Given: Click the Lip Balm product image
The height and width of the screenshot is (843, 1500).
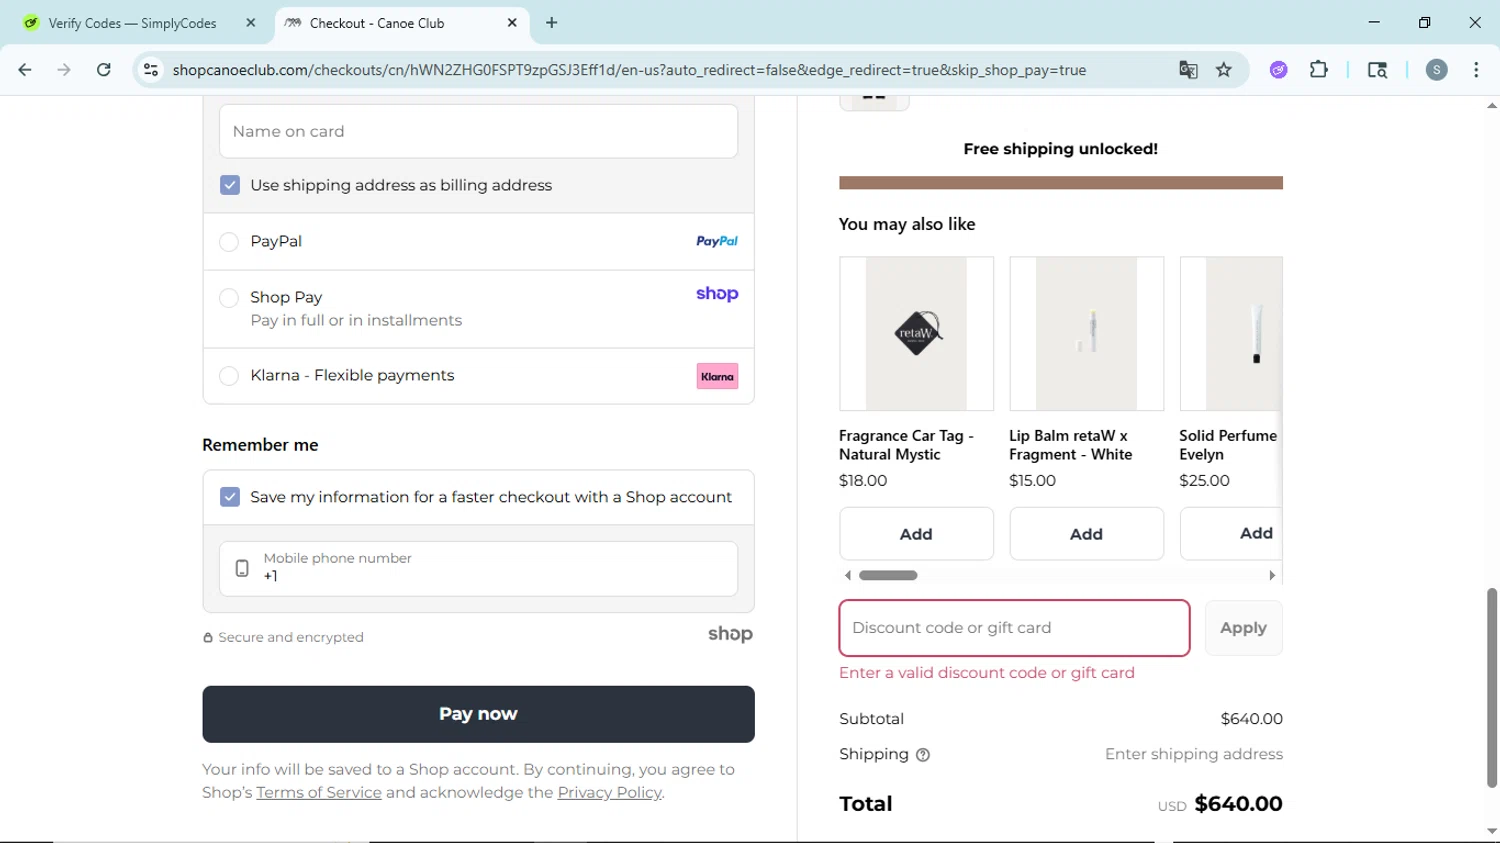Looking at the screenshot, I should click(x=1086, y=334).
